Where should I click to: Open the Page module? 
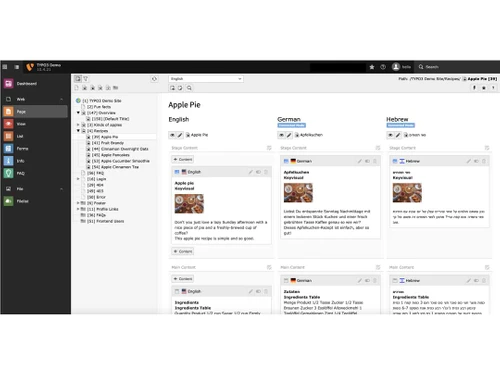point(35,112)
